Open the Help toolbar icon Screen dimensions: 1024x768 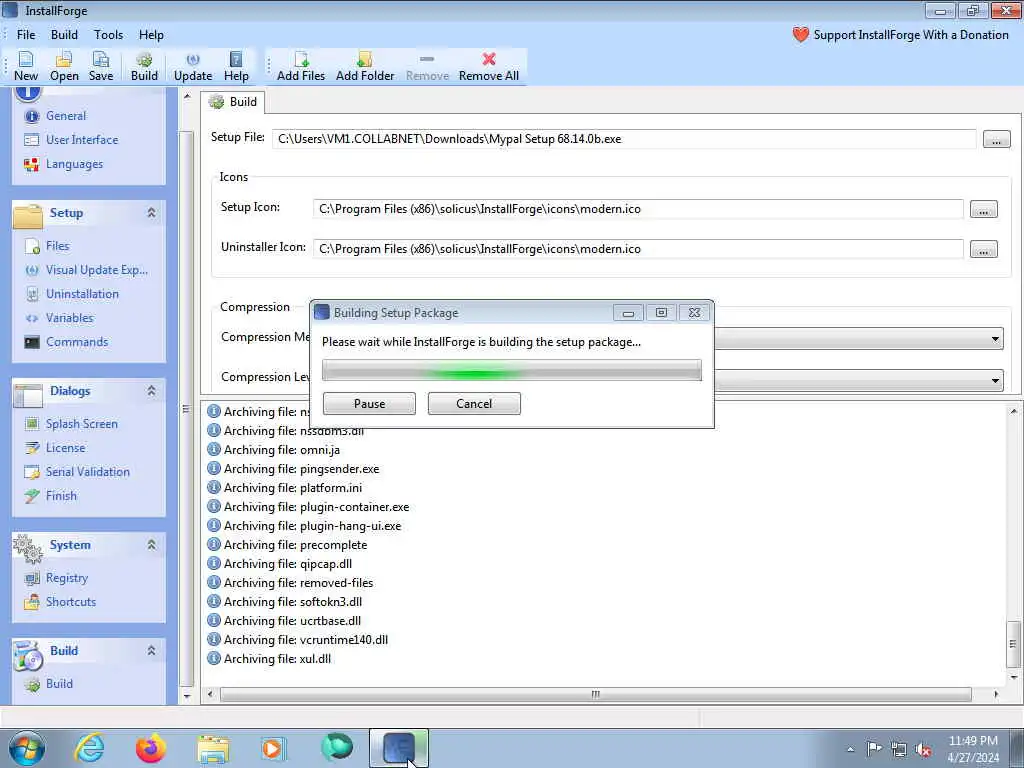[x=236, y=67]
